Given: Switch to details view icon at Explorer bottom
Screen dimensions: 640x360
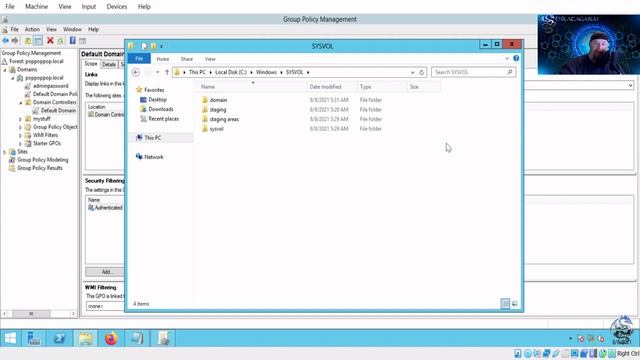Looking at the screenshot, I should pyautogui.click(x=505, y=303).
